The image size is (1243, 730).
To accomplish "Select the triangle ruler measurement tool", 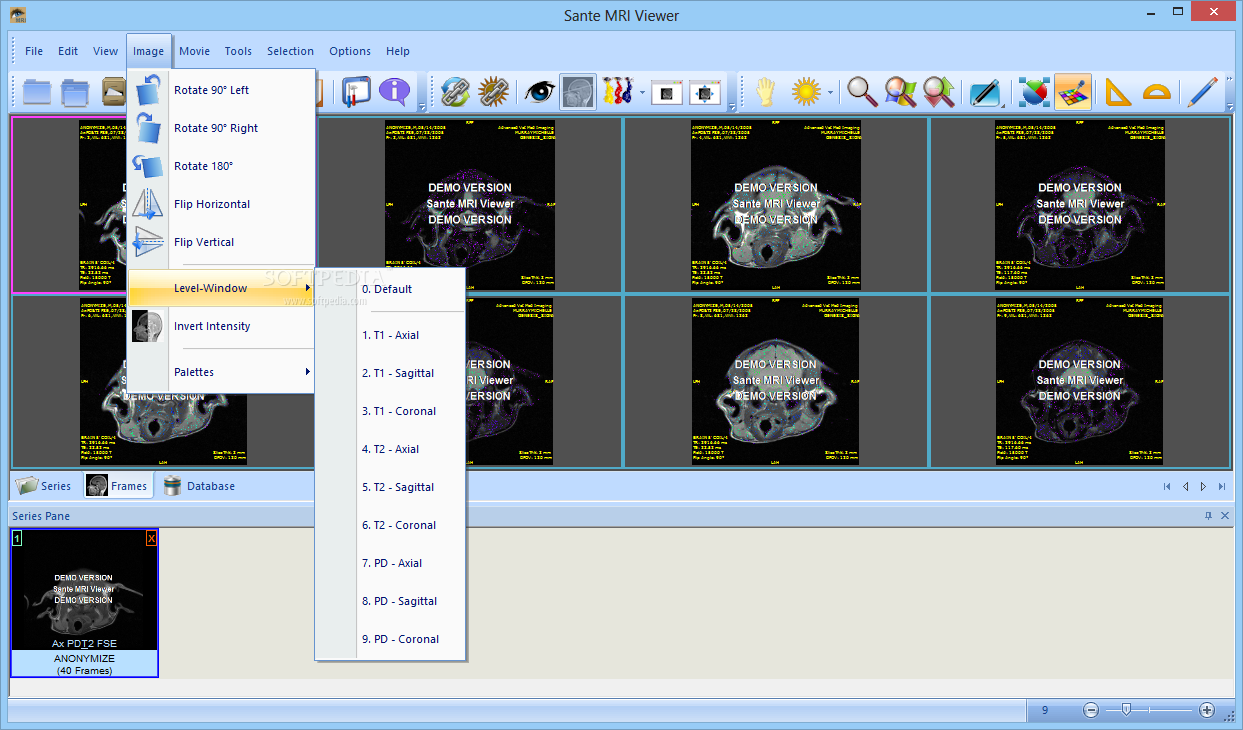I will click(1117, 92).
